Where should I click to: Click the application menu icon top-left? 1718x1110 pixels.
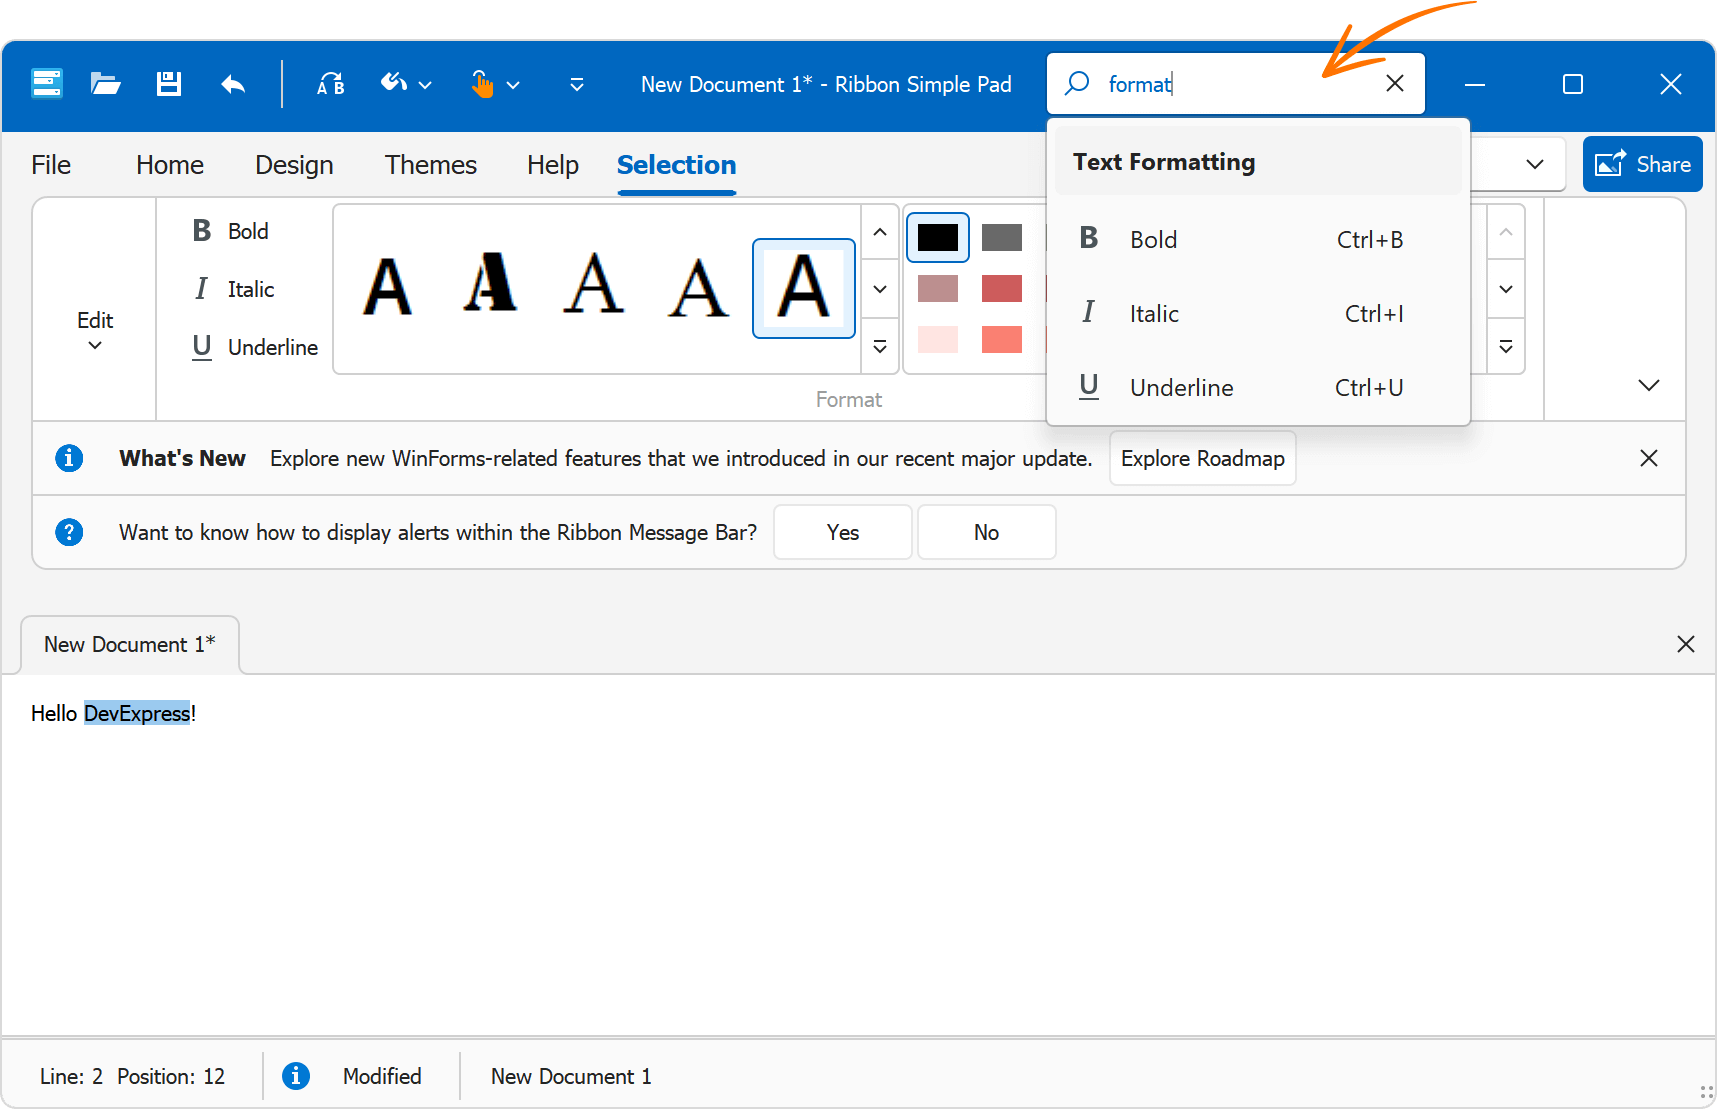coord(46,83)
